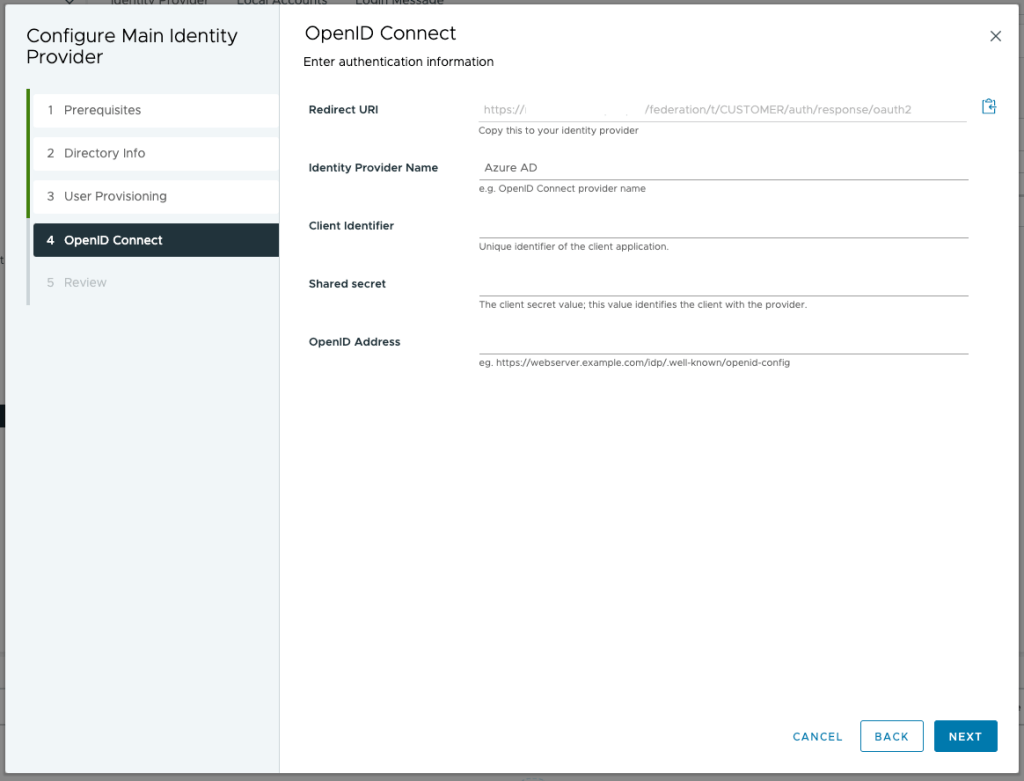The width and height of the screenshot is (1024, 781).
Task: Click the OpenID Address field label
Action: pyautogui.click(x=354, y=342)
